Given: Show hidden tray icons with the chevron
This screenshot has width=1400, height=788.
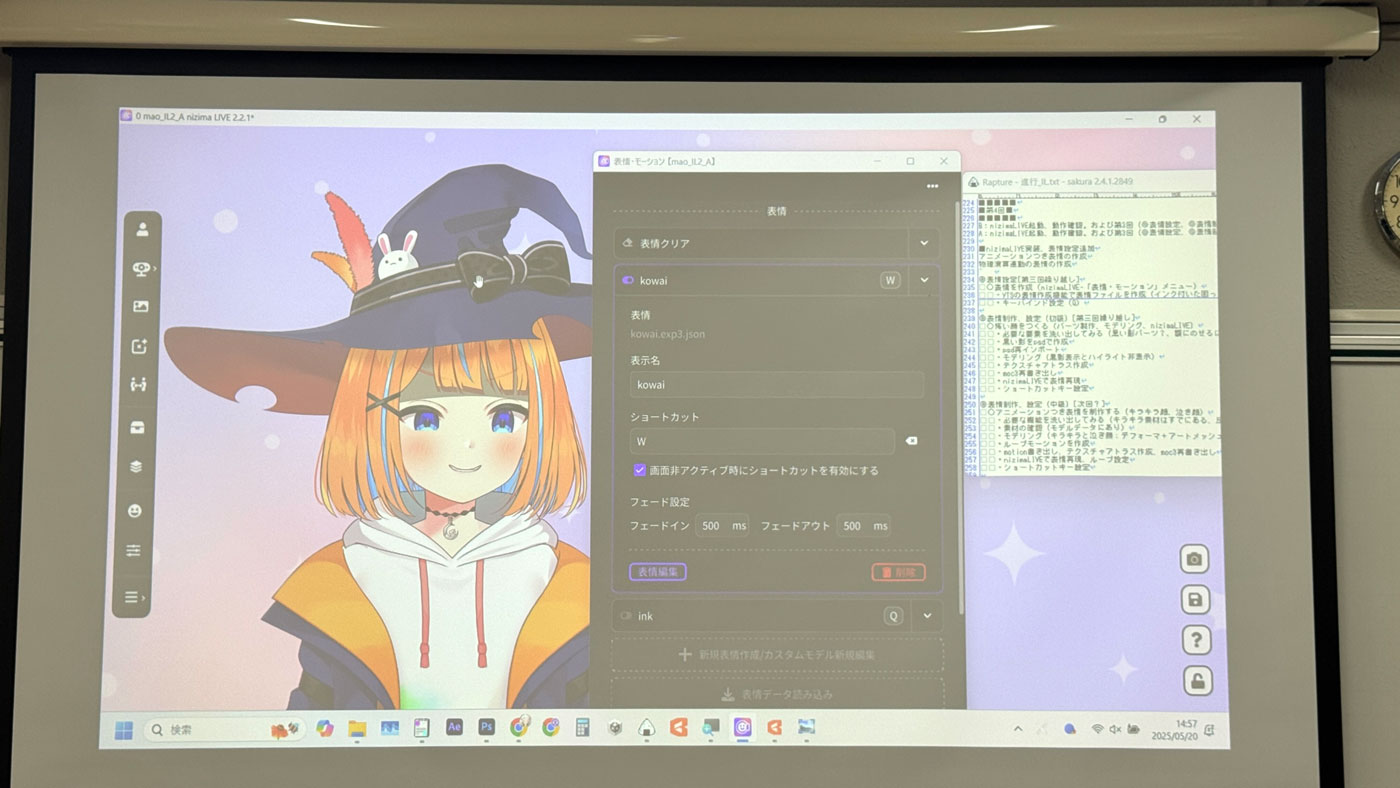Looking at the screenshot, I should coord(1018,729).
